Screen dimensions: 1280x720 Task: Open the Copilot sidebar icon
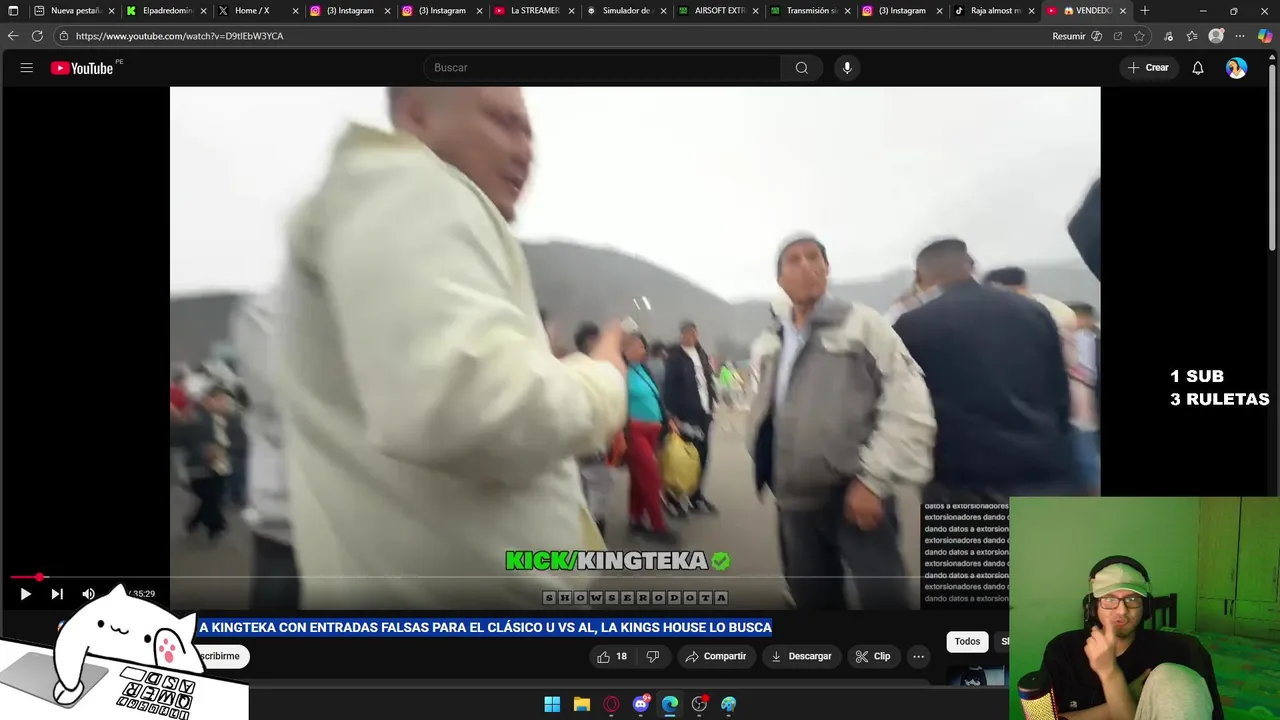[1265, 36]
